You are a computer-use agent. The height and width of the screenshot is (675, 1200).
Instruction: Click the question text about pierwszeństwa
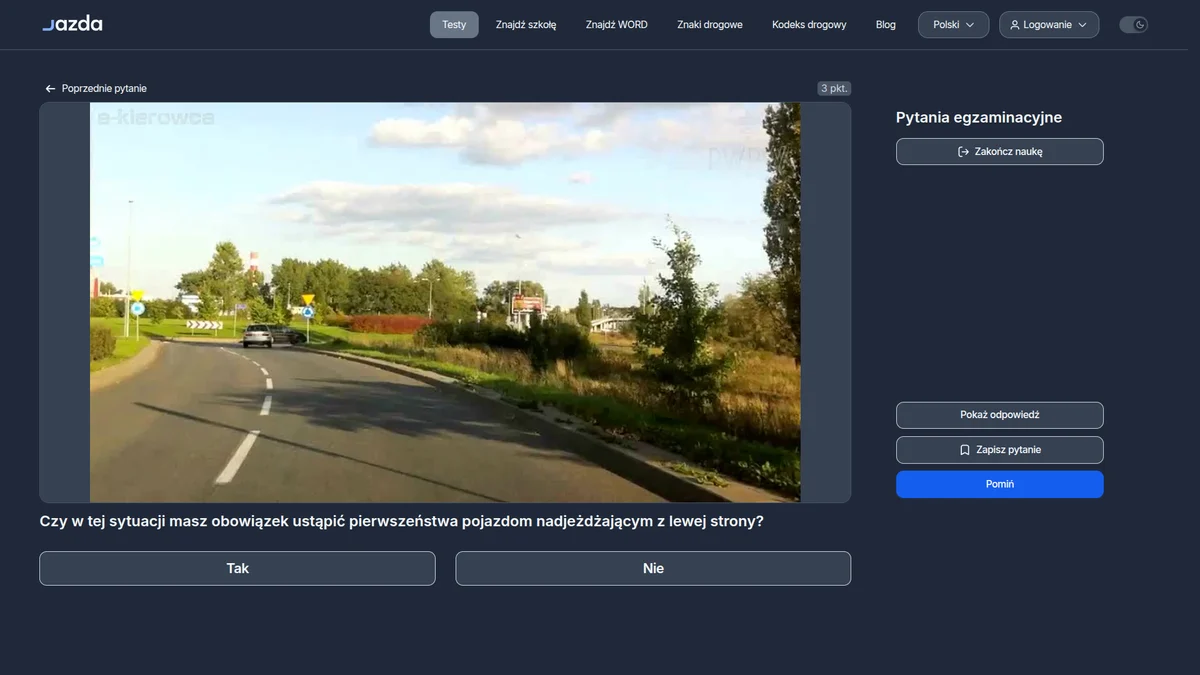coord(401,521)
